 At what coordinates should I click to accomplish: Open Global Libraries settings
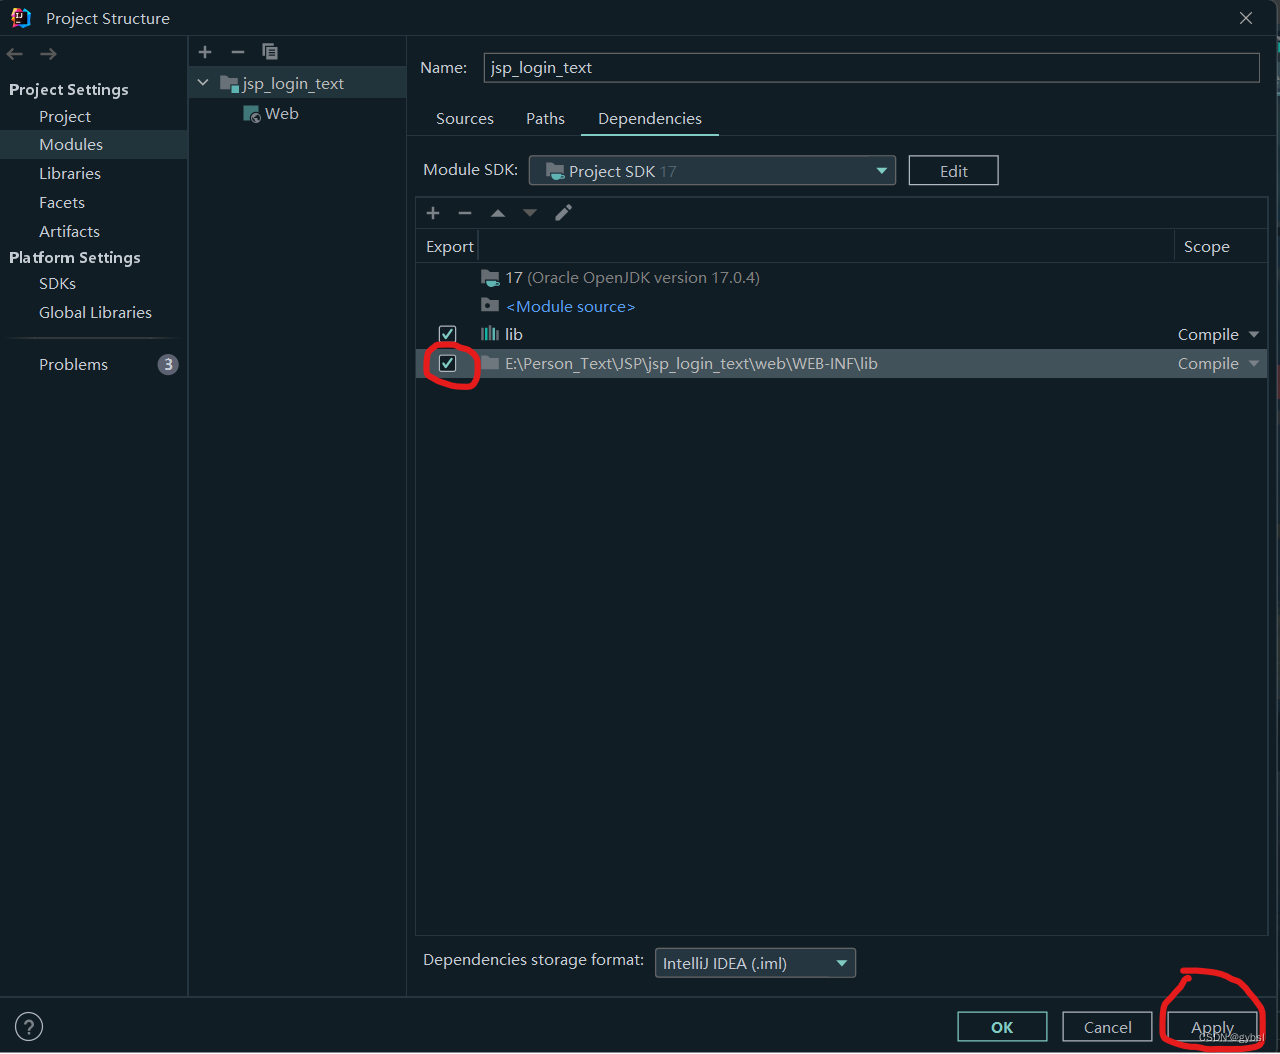(95, 313)
